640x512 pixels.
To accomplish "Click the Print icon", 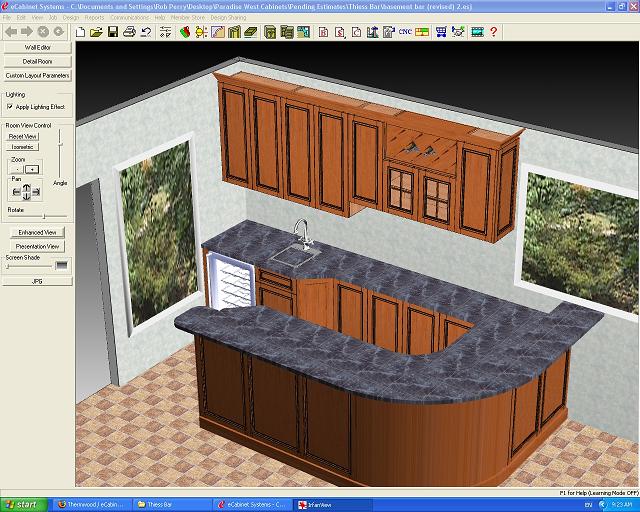I will pyautogui.click(x=129, y=32).
